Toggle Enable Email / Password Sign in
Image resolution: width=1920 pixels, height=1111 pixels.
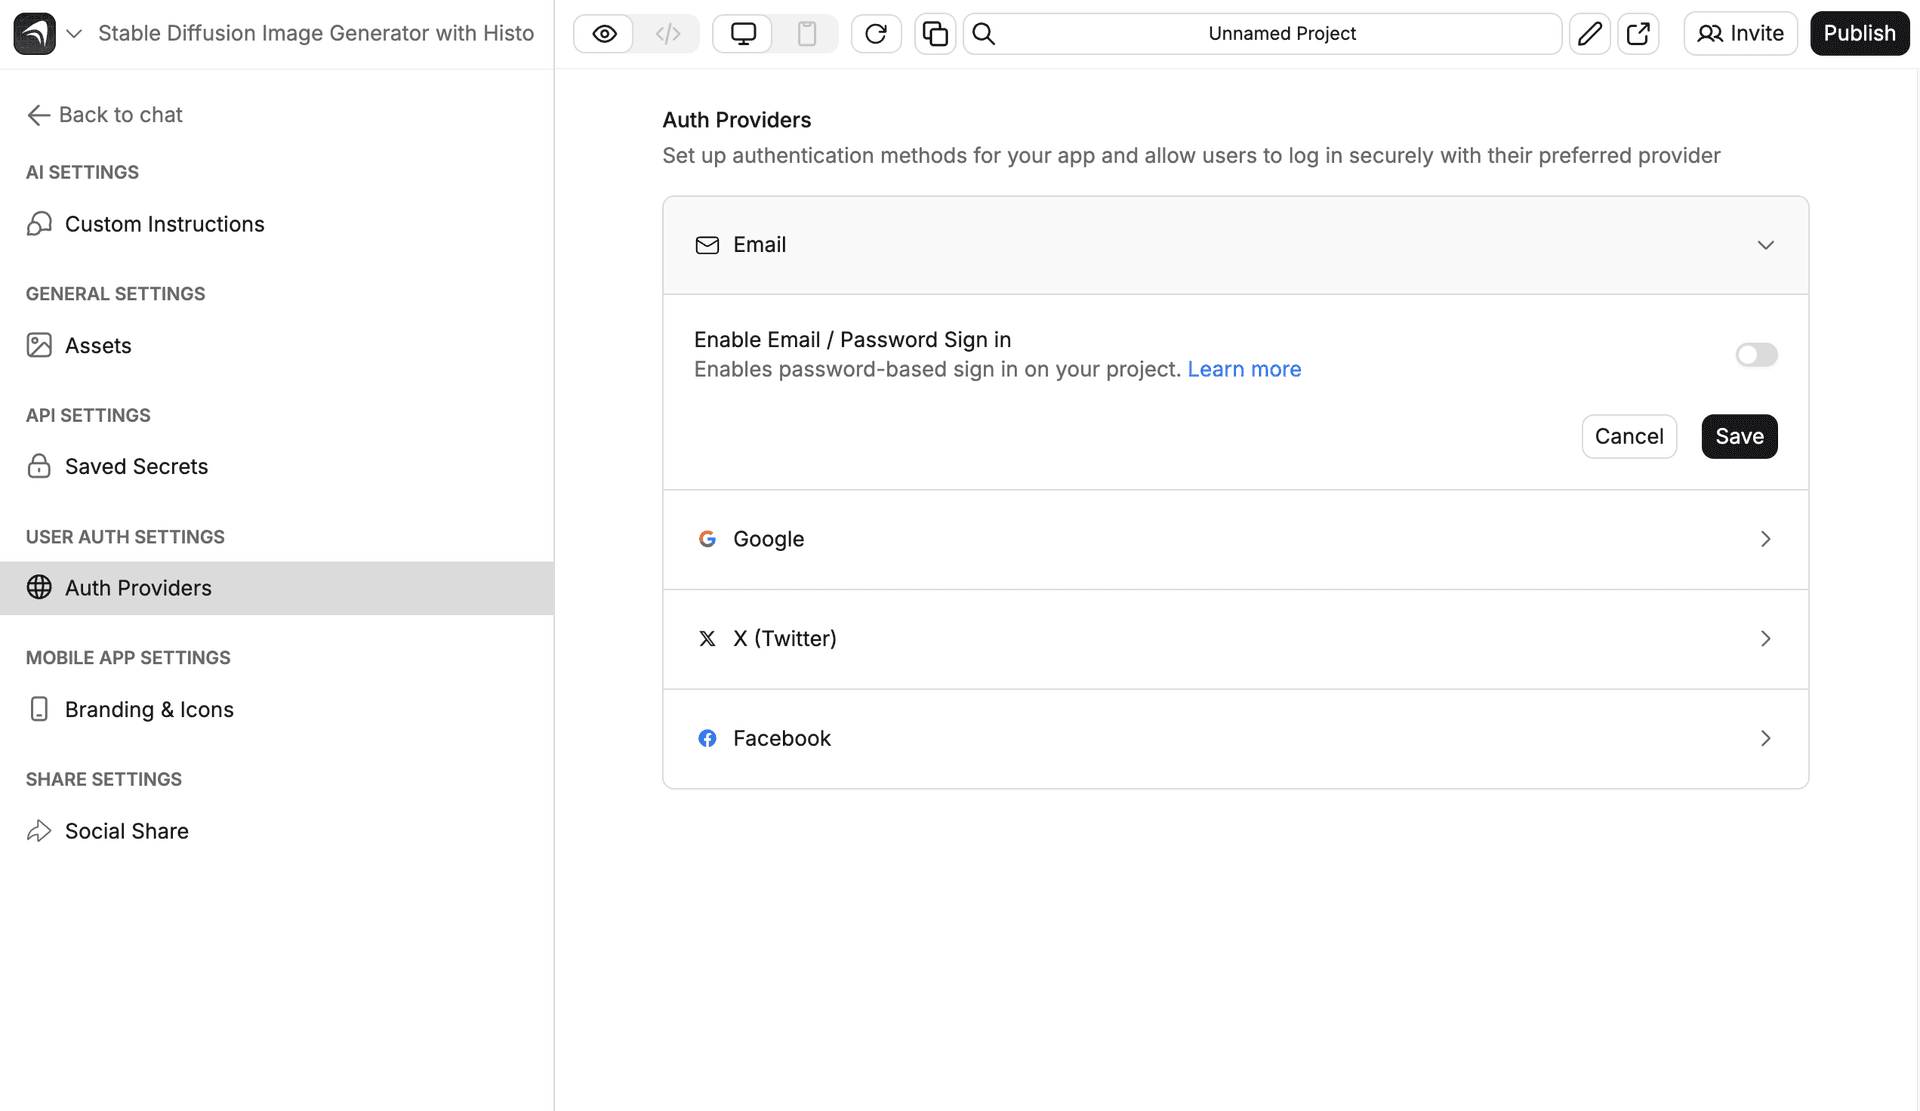point(1756,355)
